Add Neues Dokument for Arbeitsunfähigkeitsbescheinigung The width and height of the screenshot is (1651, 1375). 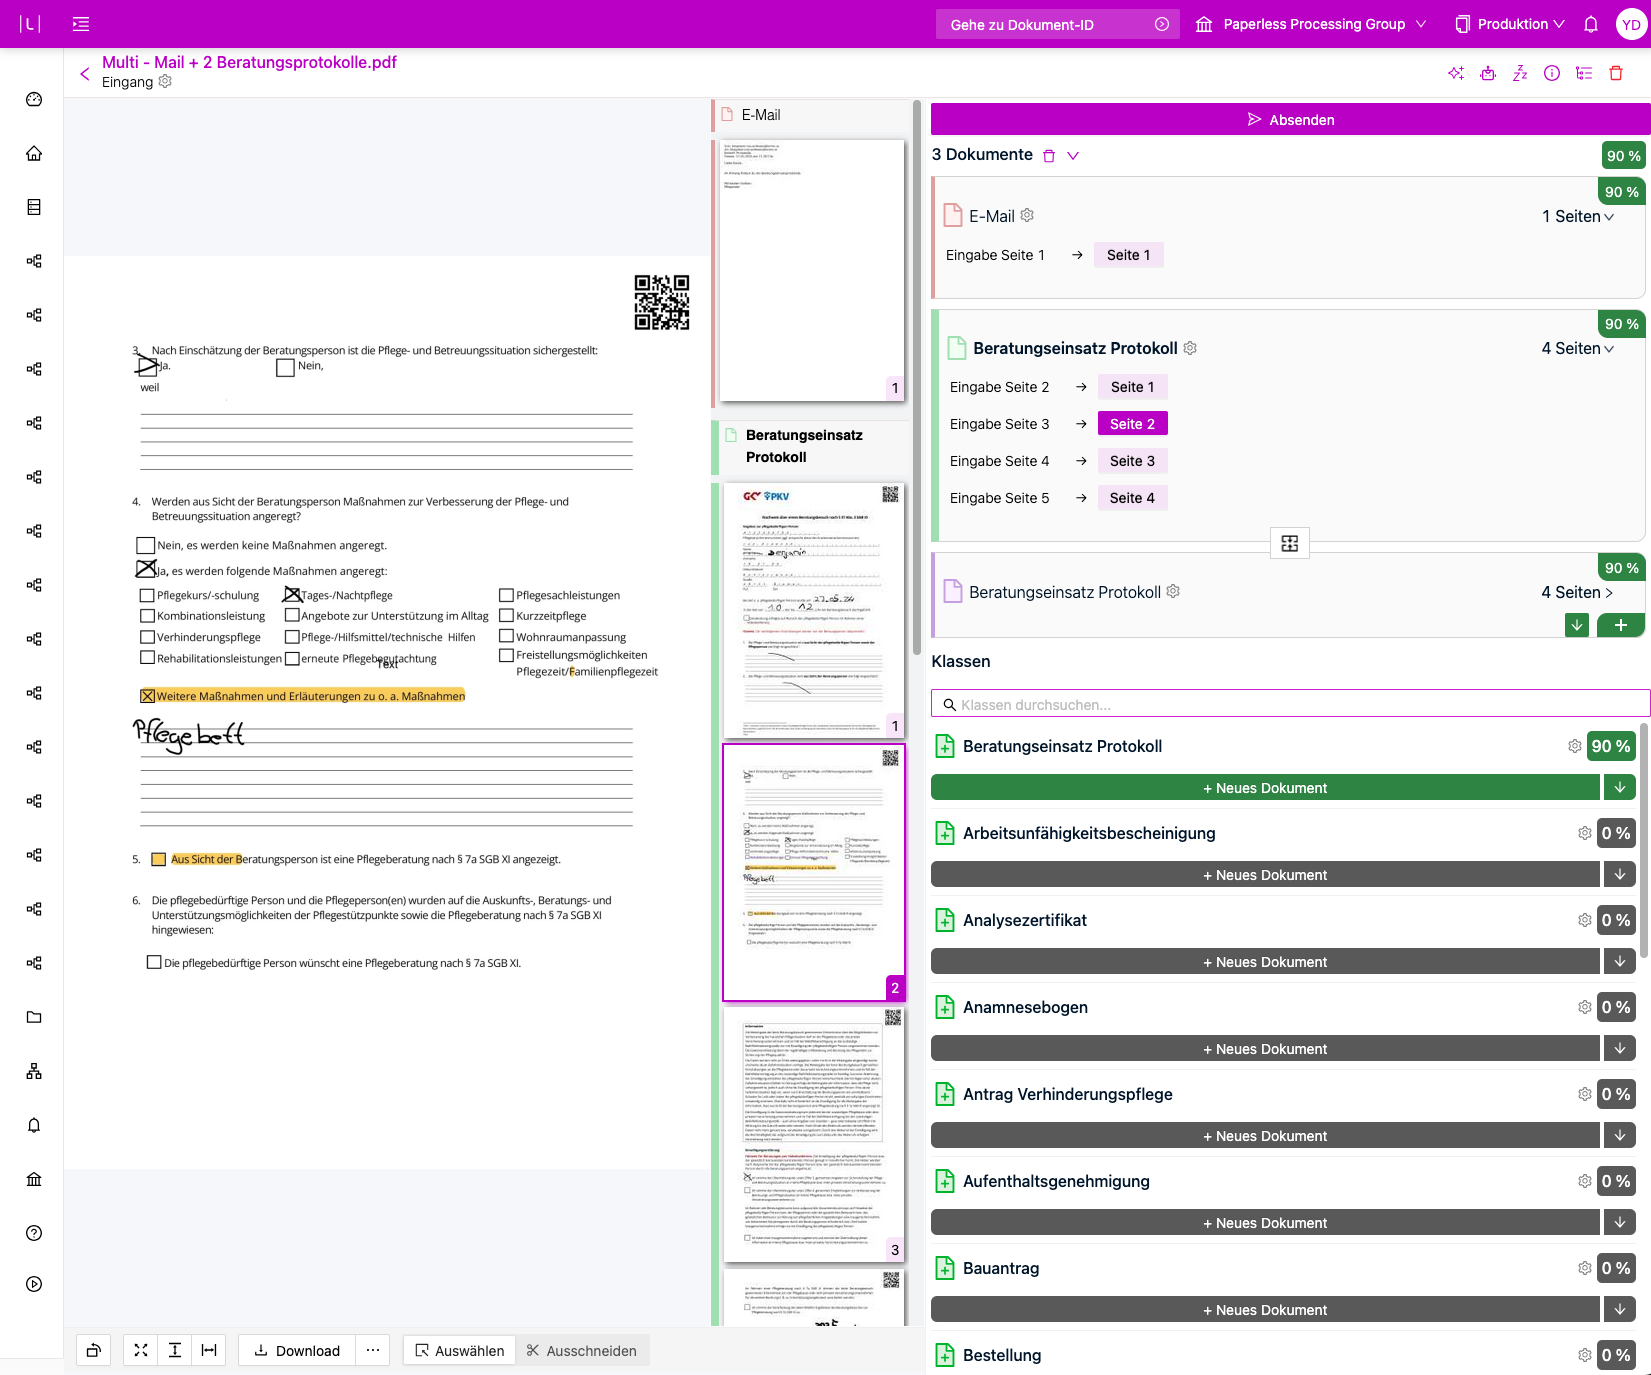click(1265, 875)
